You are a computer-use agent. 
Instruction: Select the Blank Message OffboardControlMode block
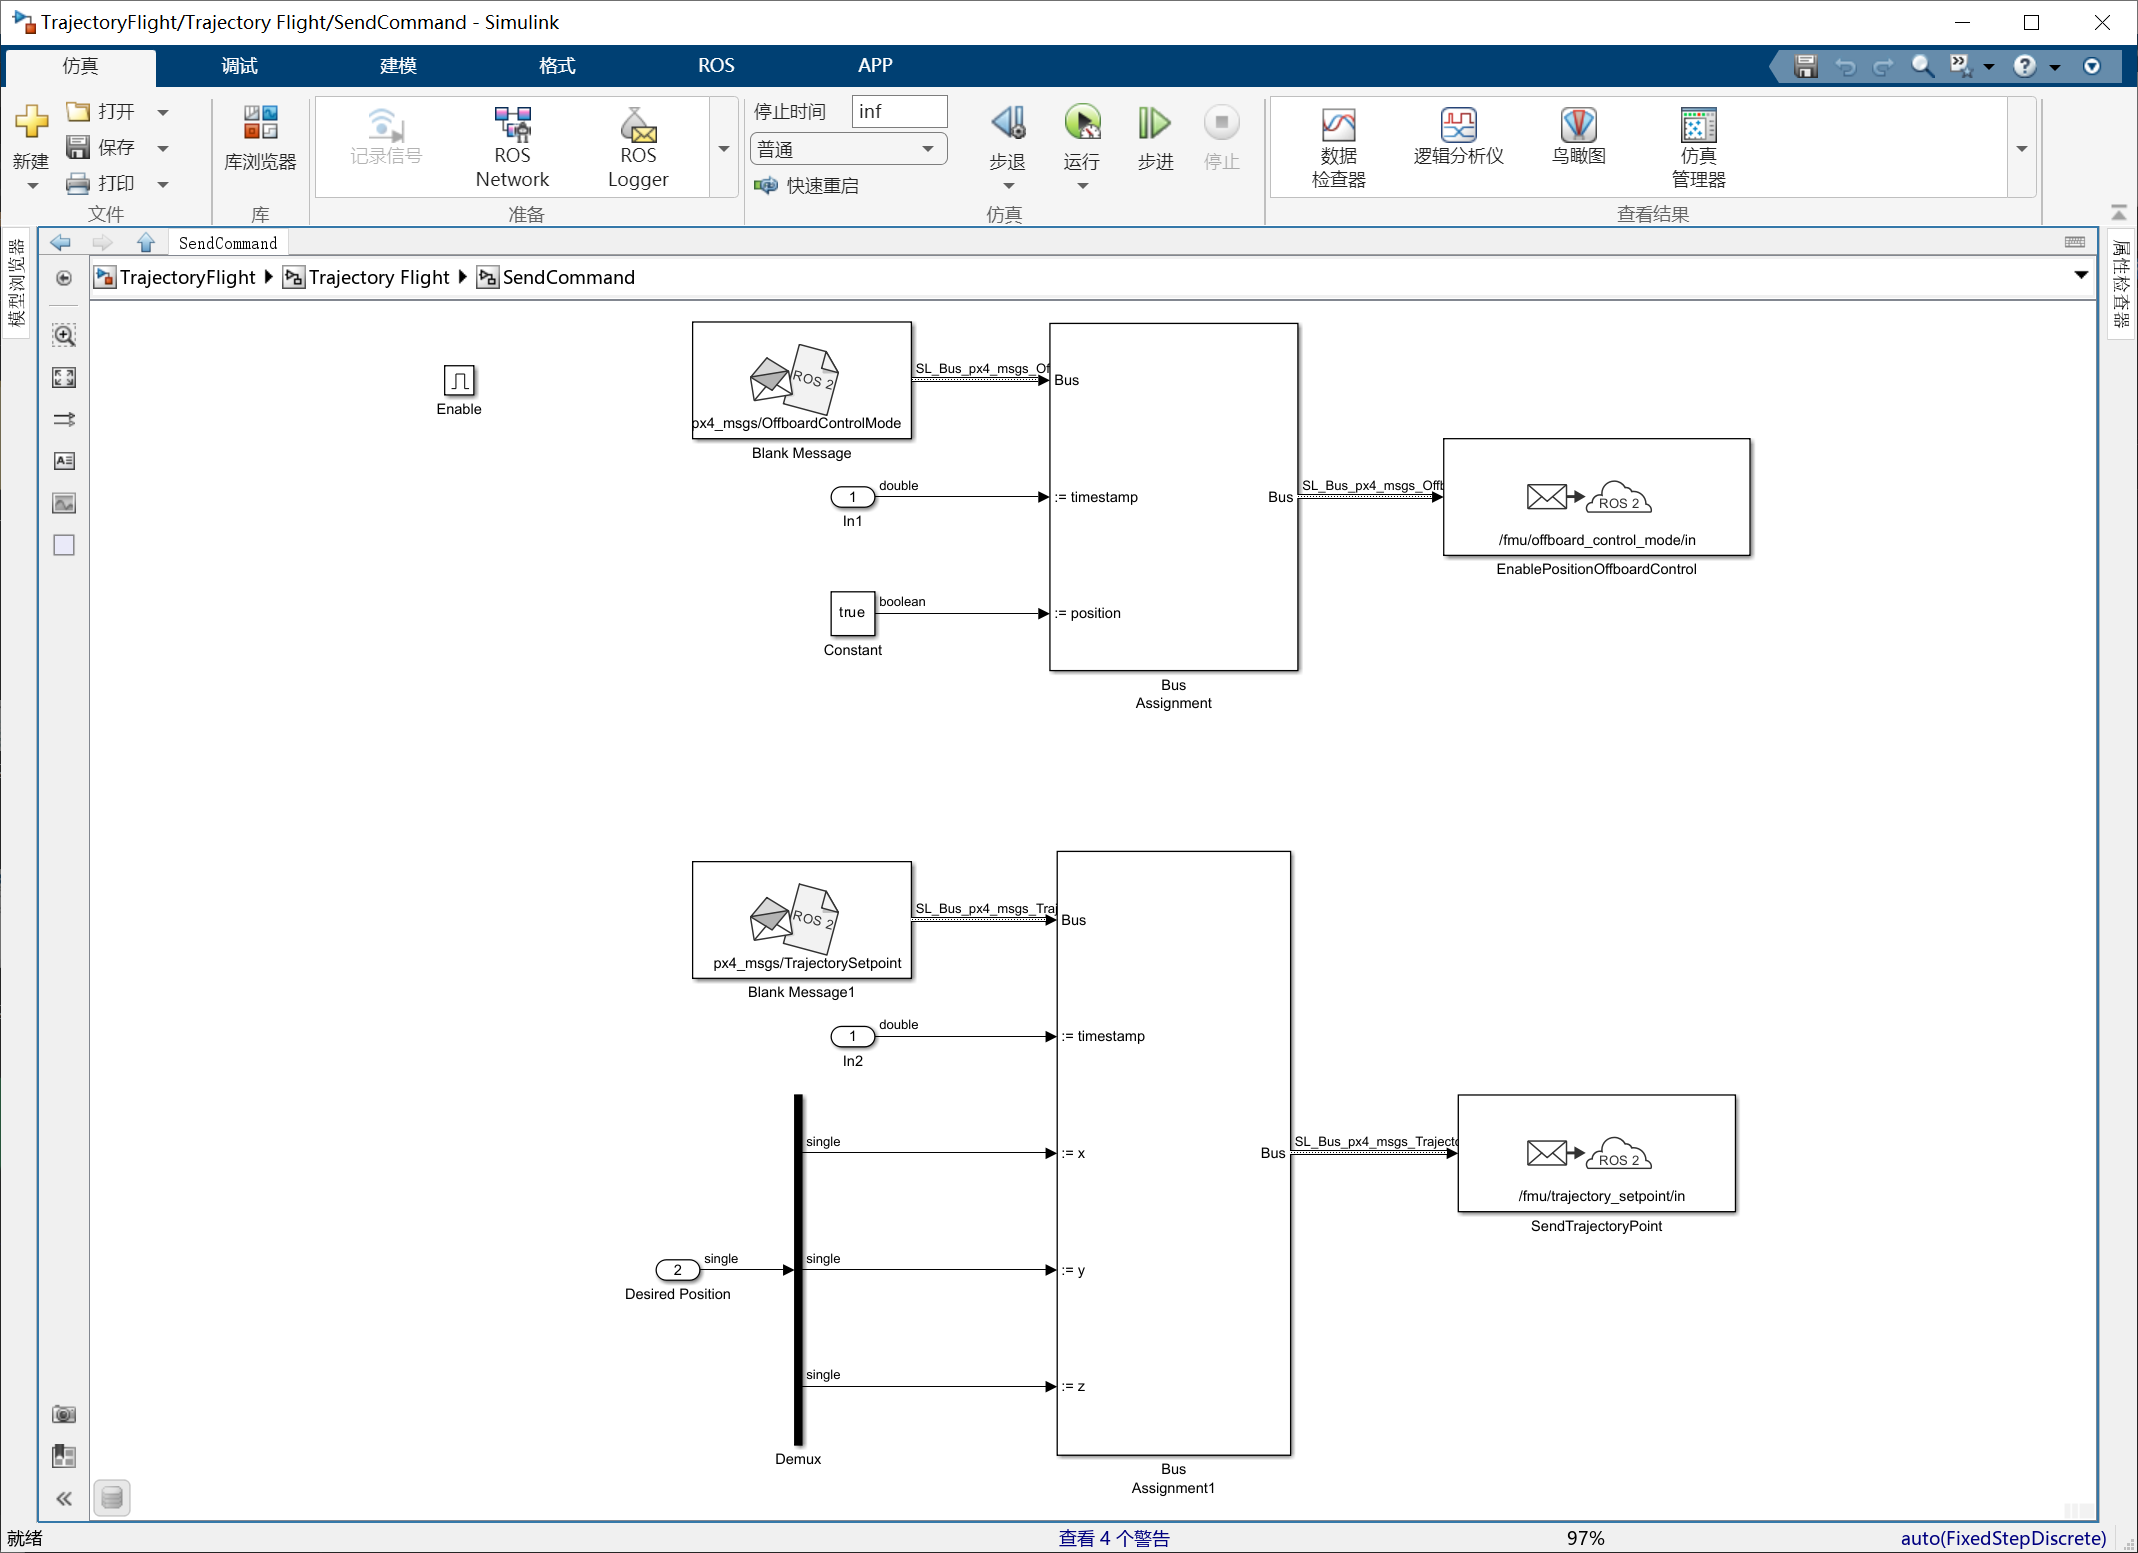point(802,380)
